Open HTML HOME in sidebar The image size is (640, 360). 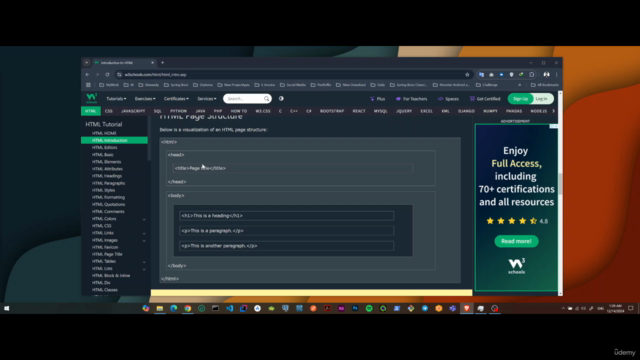[104, 133]
